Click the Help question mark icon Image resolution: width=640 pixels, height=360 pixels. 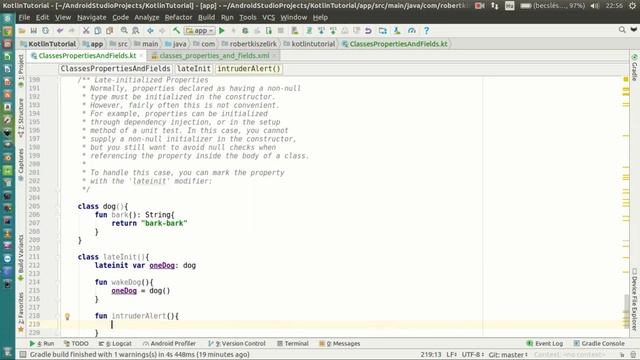427,31
